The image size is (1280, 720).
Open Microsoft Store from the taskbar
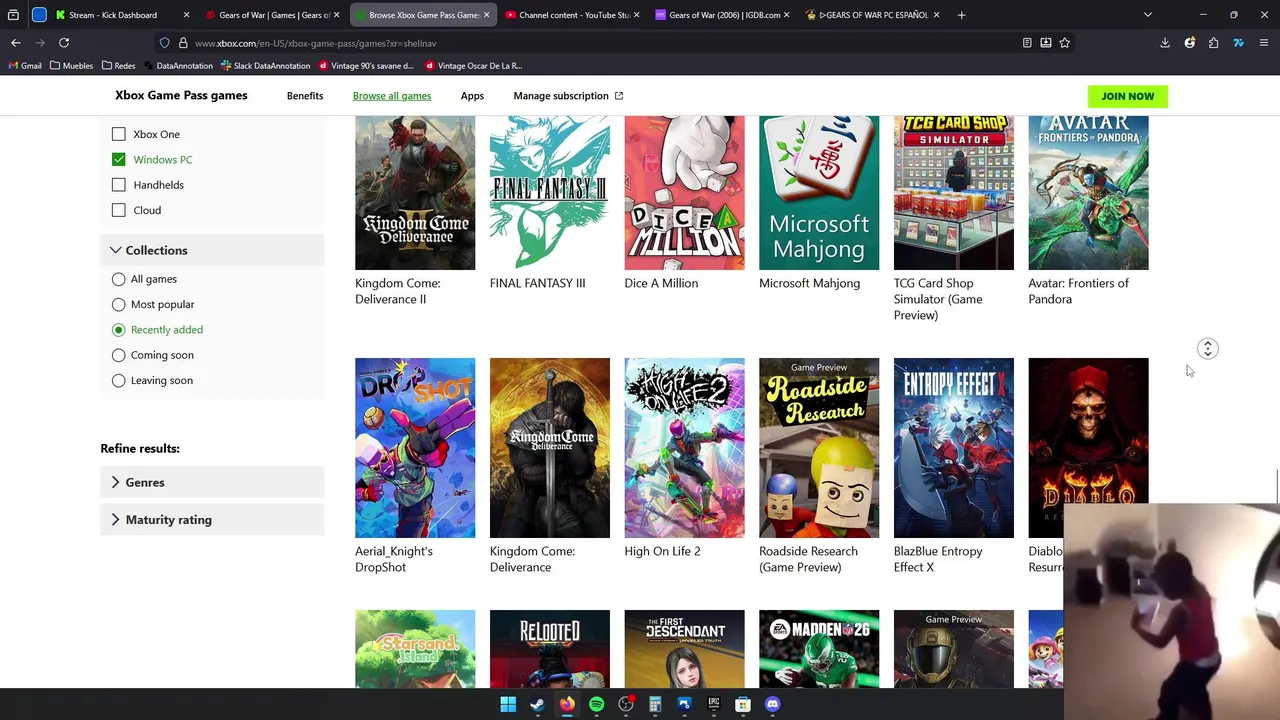click(x=743, y=704)
